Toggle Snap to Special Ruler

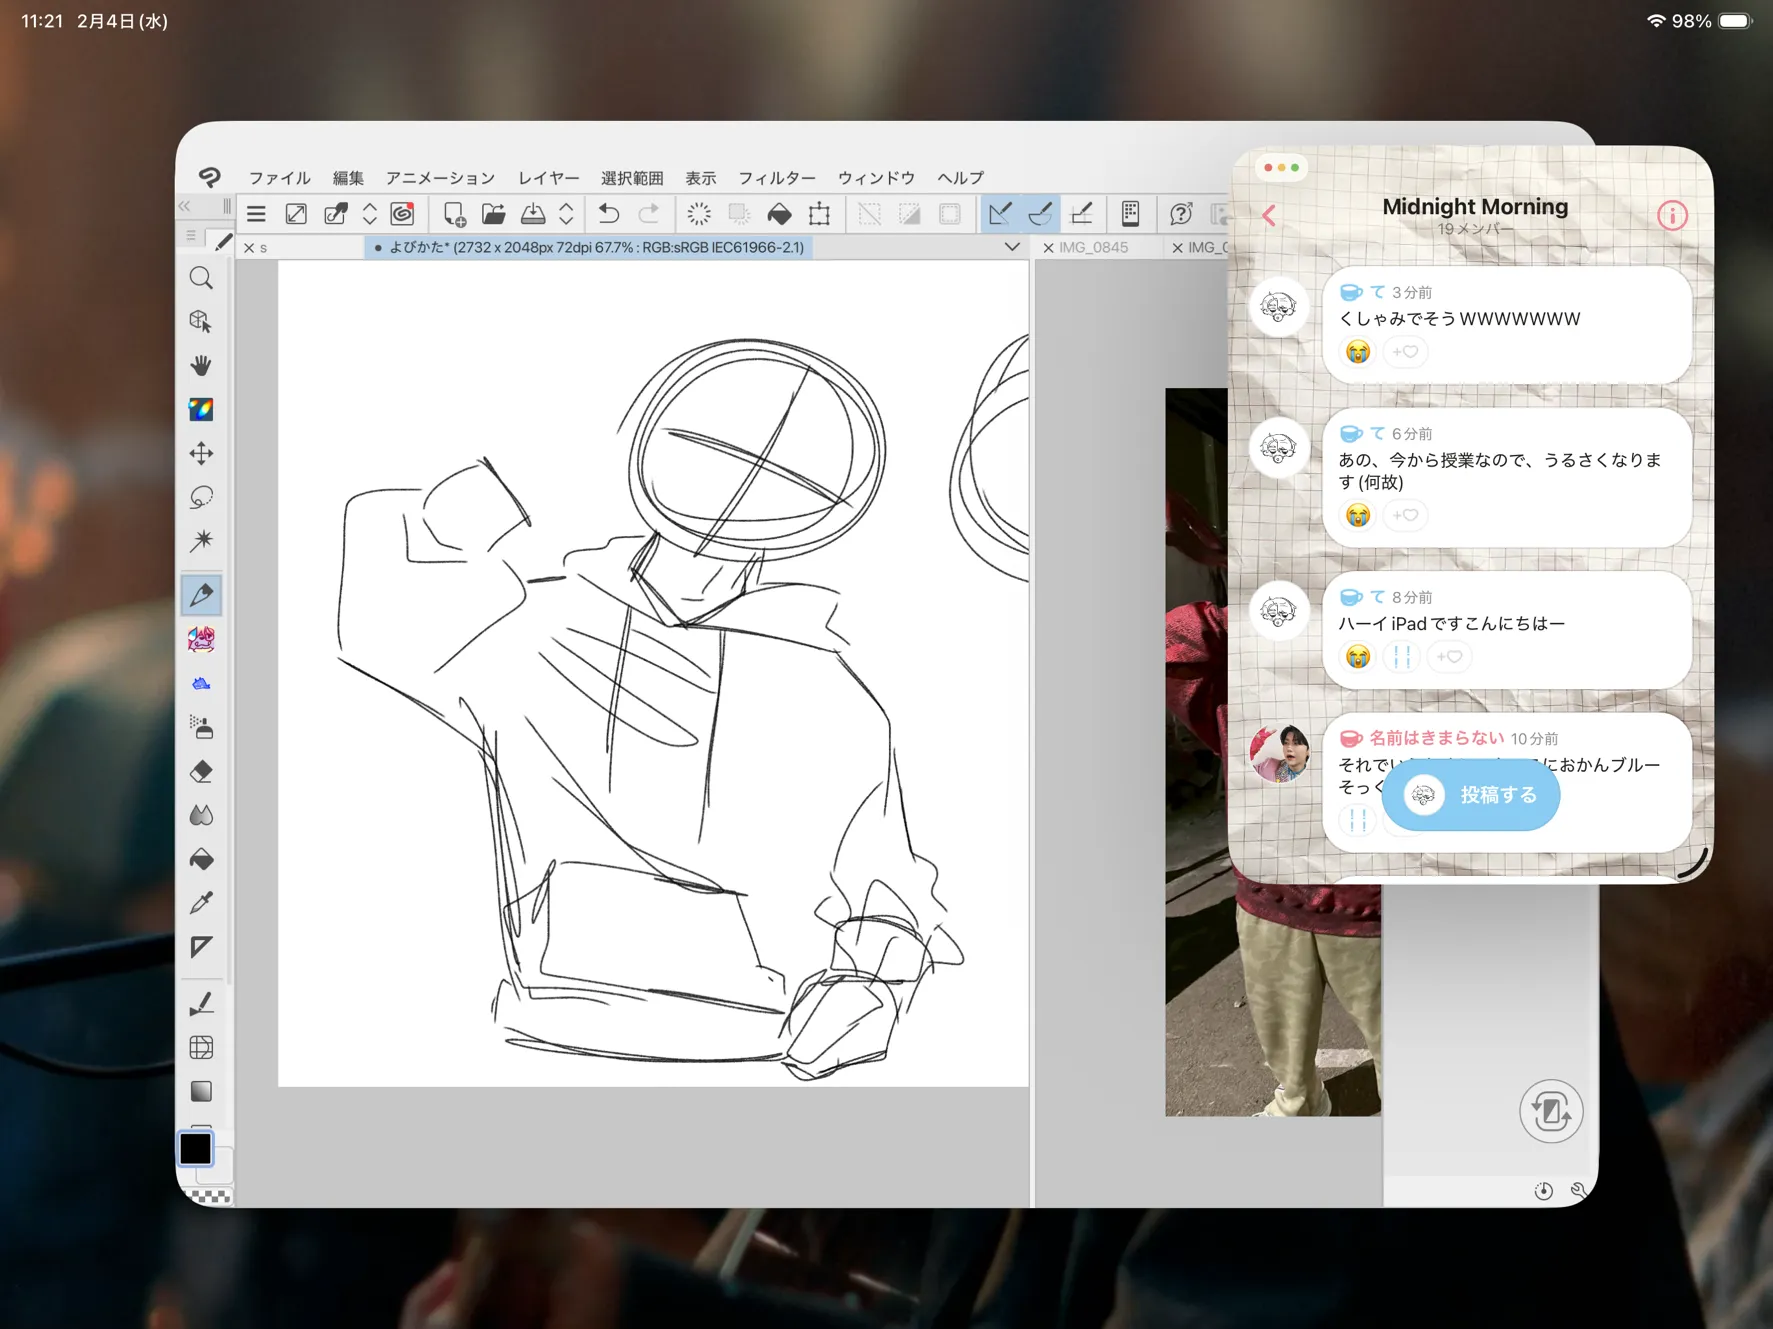point(1040,213)
